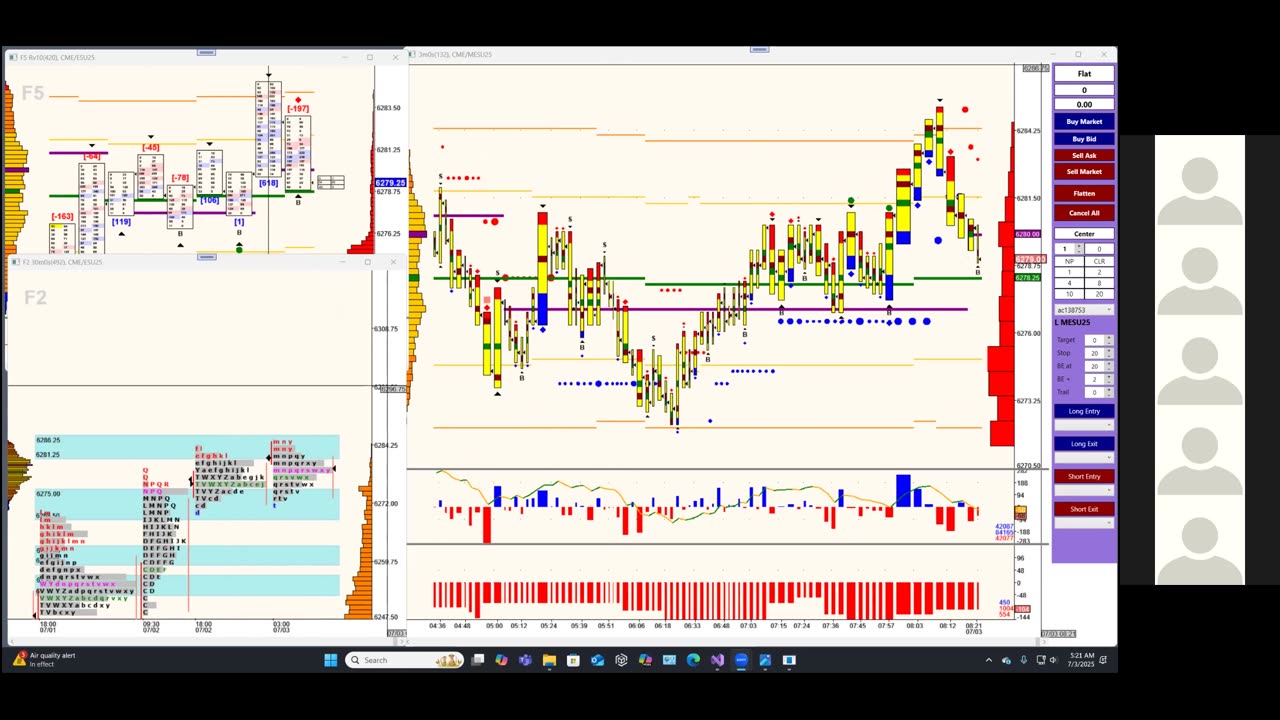This screenshot has height=720, width=1280.
Task: Open the Windows Start menu
Action: coord(331,660)
